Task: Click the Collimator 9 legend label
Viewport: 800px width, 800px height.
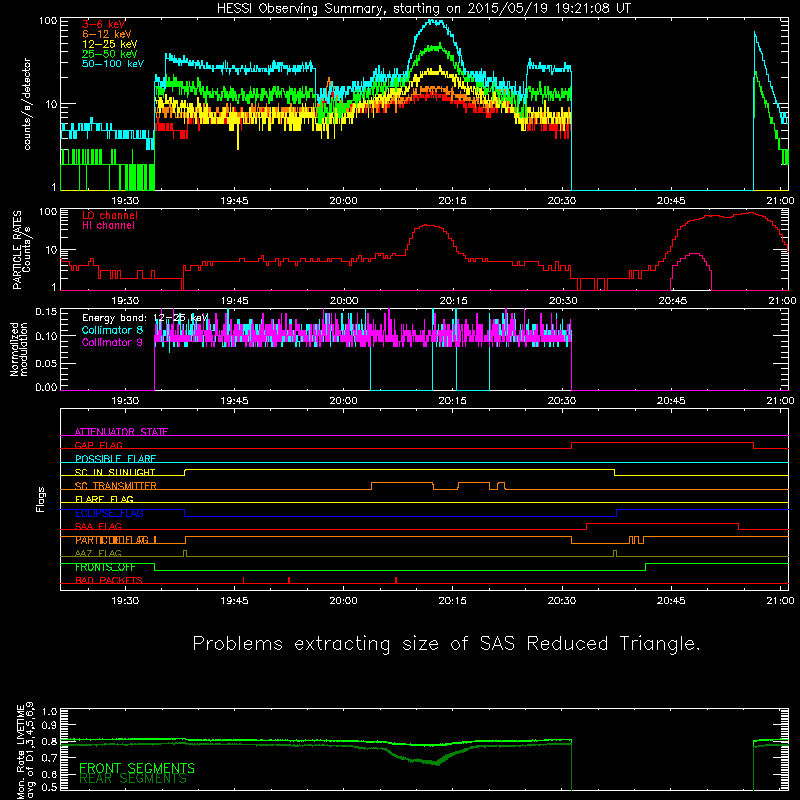Action: click(x=112, y=342)
